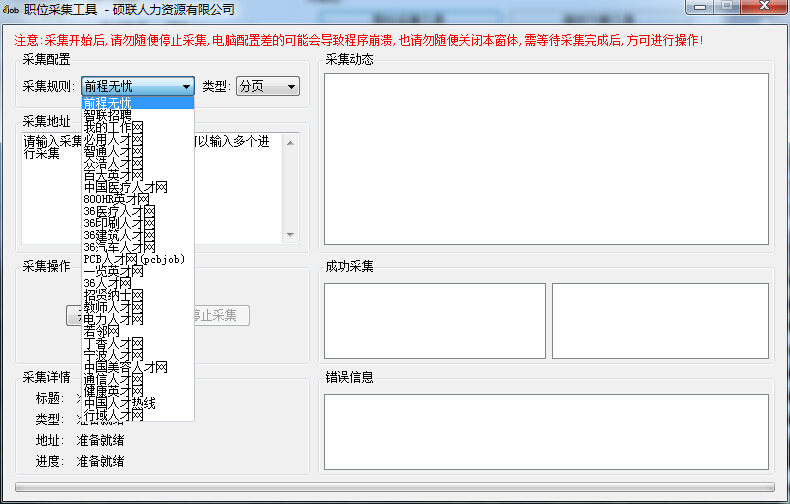The image size is (790, 504).
Task: Click the 地址 准备就绪 status text
Action: (x=100, y=440)
